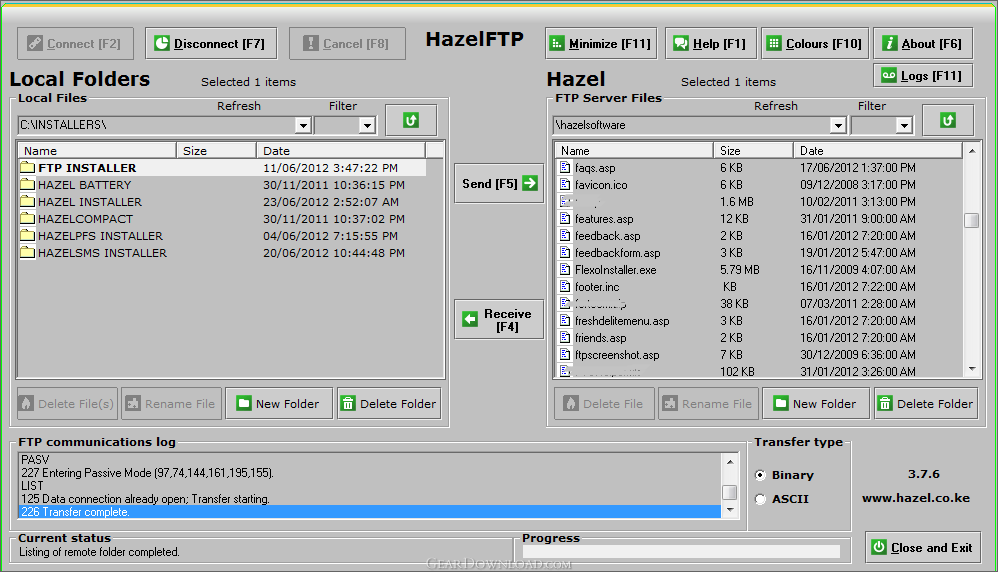Sort server files by Name column
The height and width of the screenshot is (572, 998).
point(635,151)
